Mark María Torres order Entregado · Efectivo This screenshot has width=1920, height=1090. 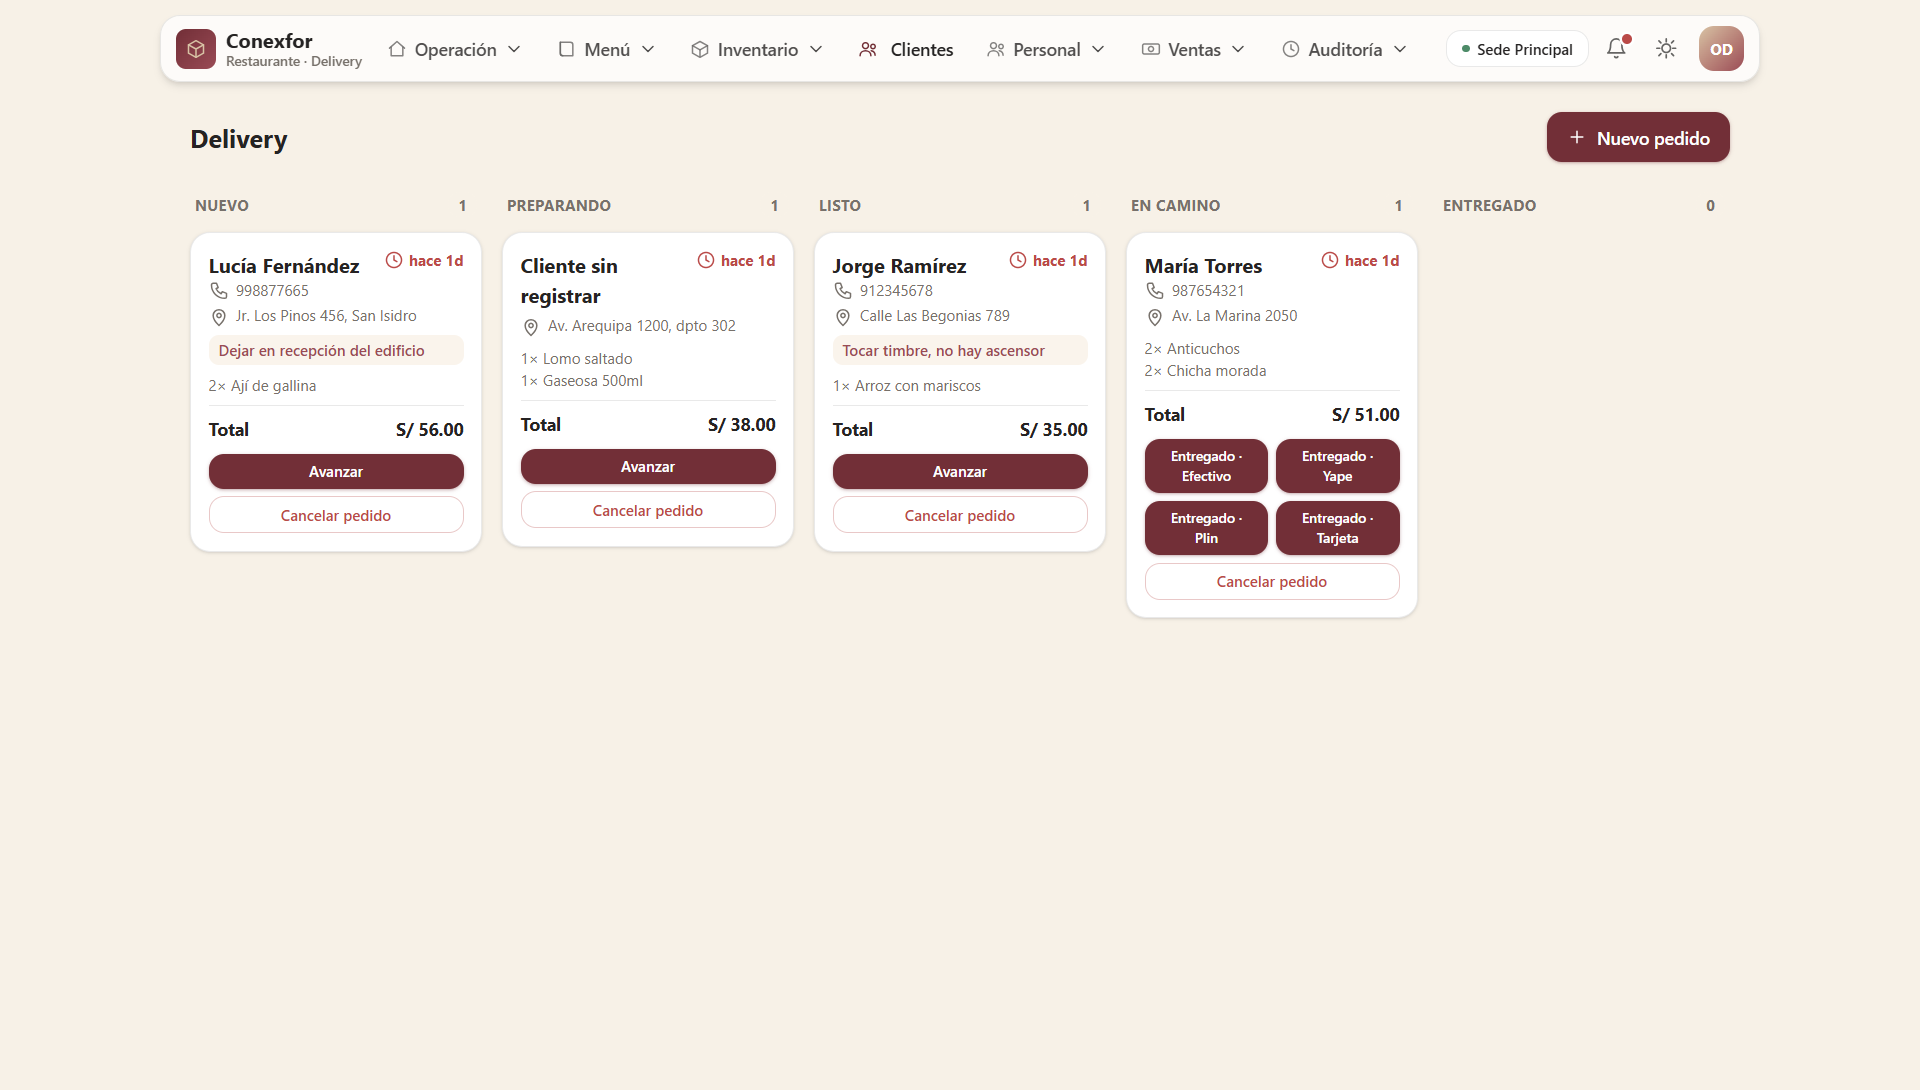point(1206,466)
